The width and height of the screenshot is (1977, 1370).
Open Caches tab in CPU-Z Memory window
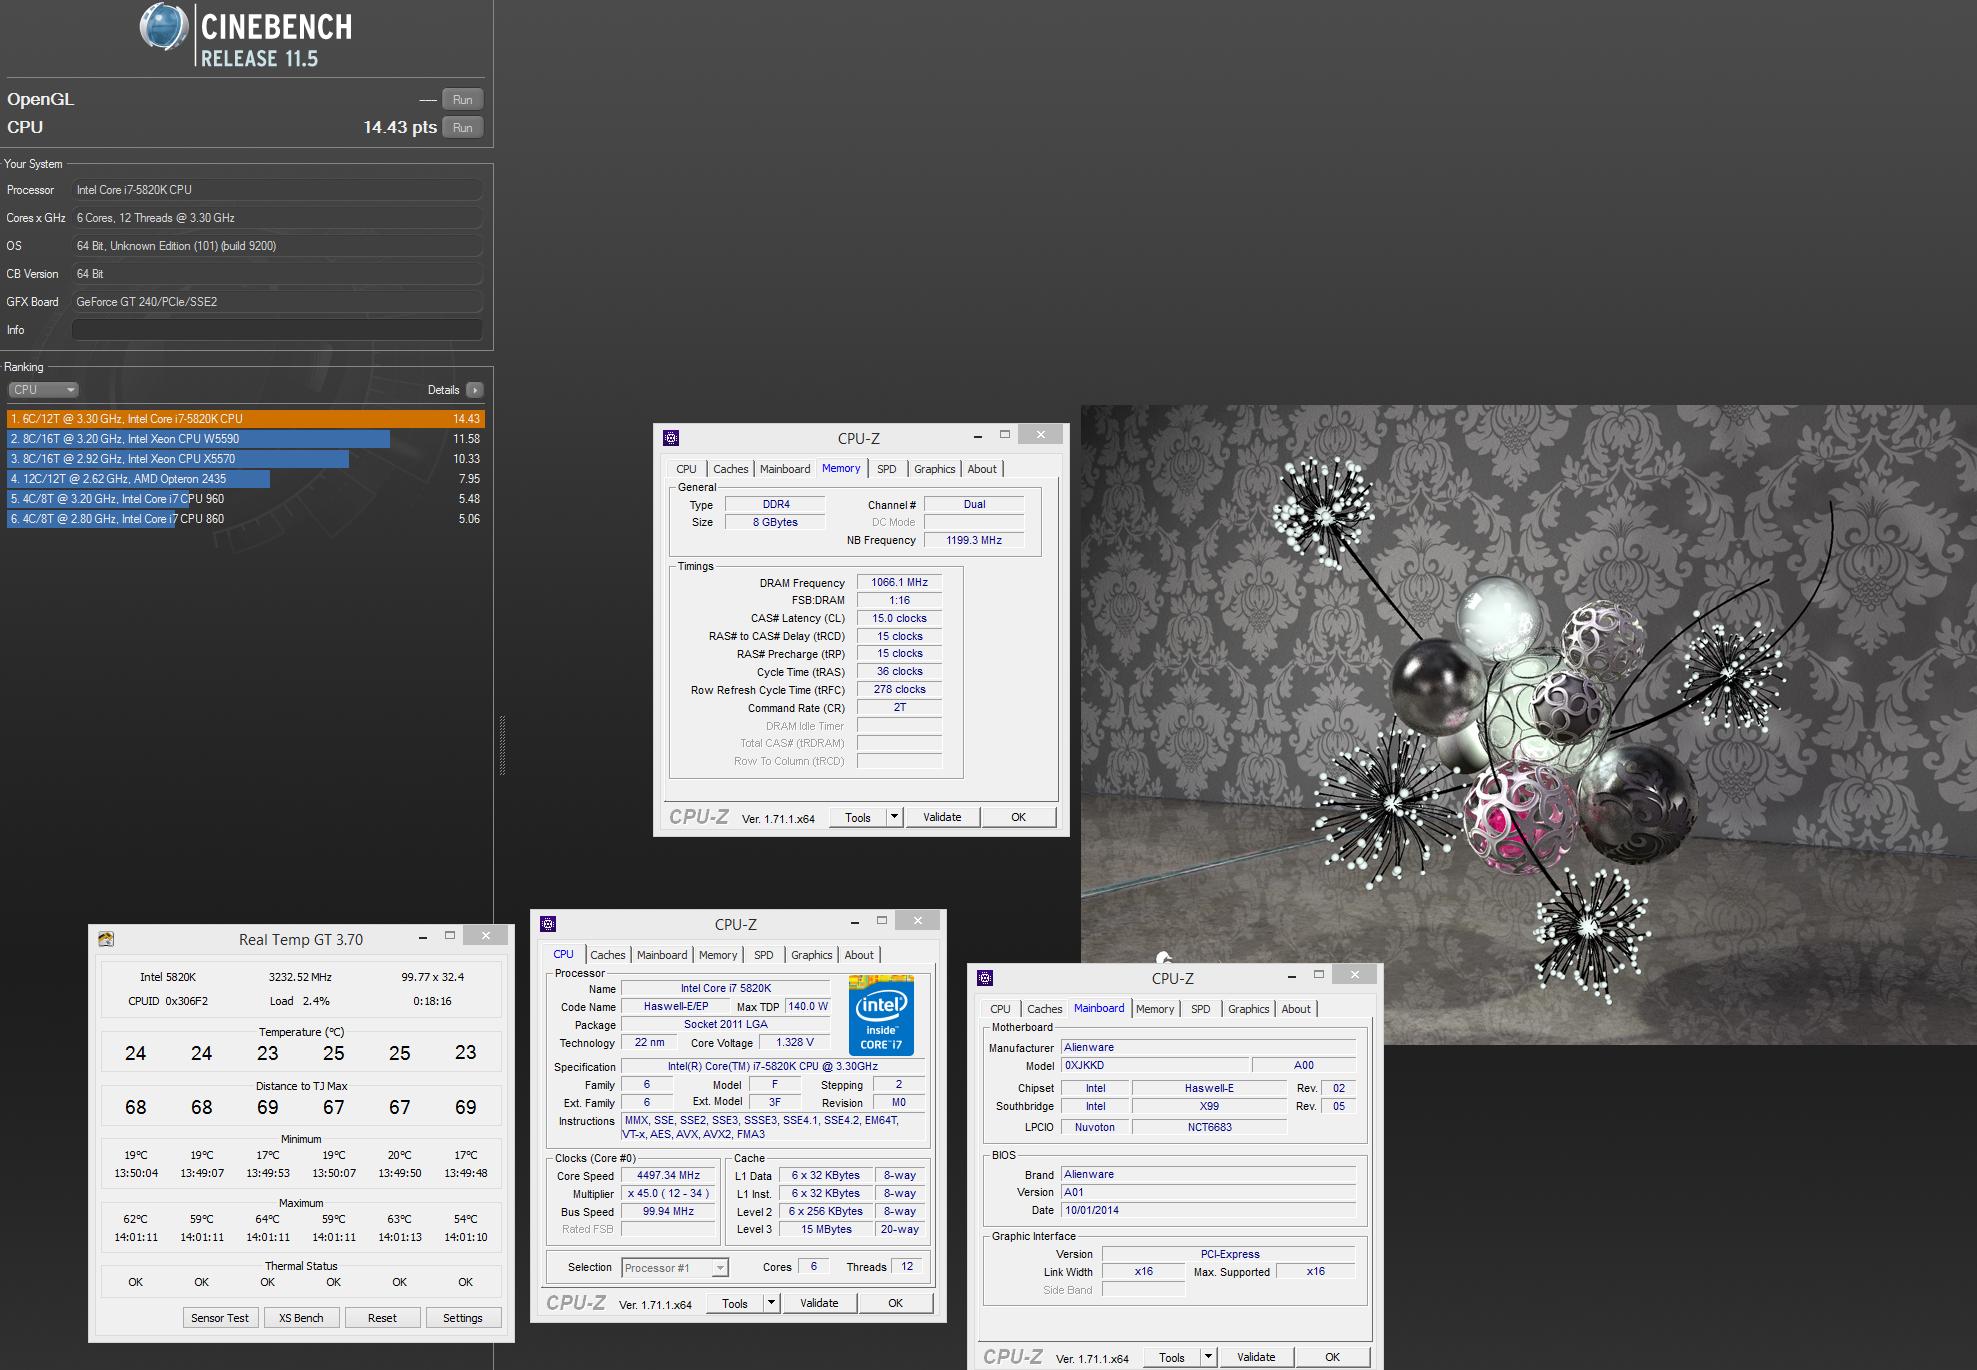pyautogui.click(x=730, y=469)
